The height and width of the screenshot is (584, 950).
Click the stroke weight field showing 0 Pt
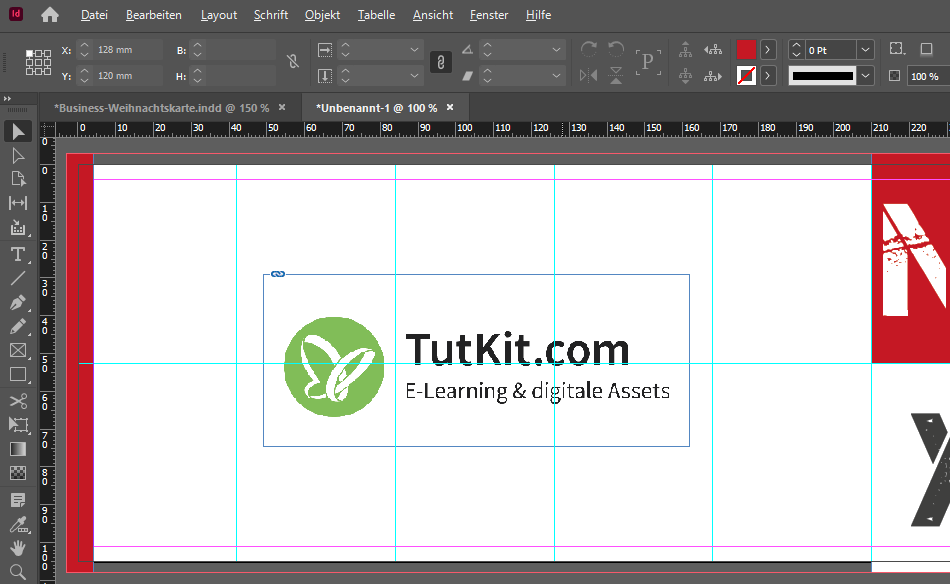(831, 50)
